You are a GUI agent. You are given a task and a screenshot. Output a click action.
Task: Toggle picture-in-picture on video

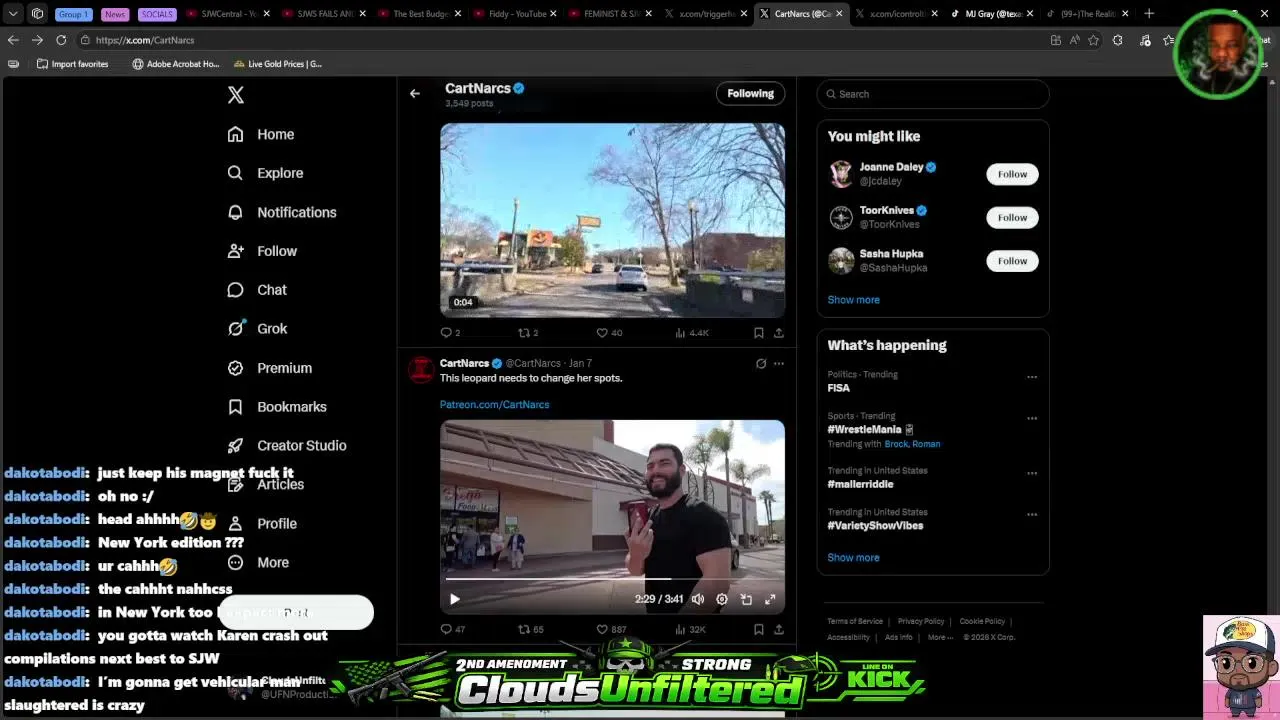tap(746, 599)
